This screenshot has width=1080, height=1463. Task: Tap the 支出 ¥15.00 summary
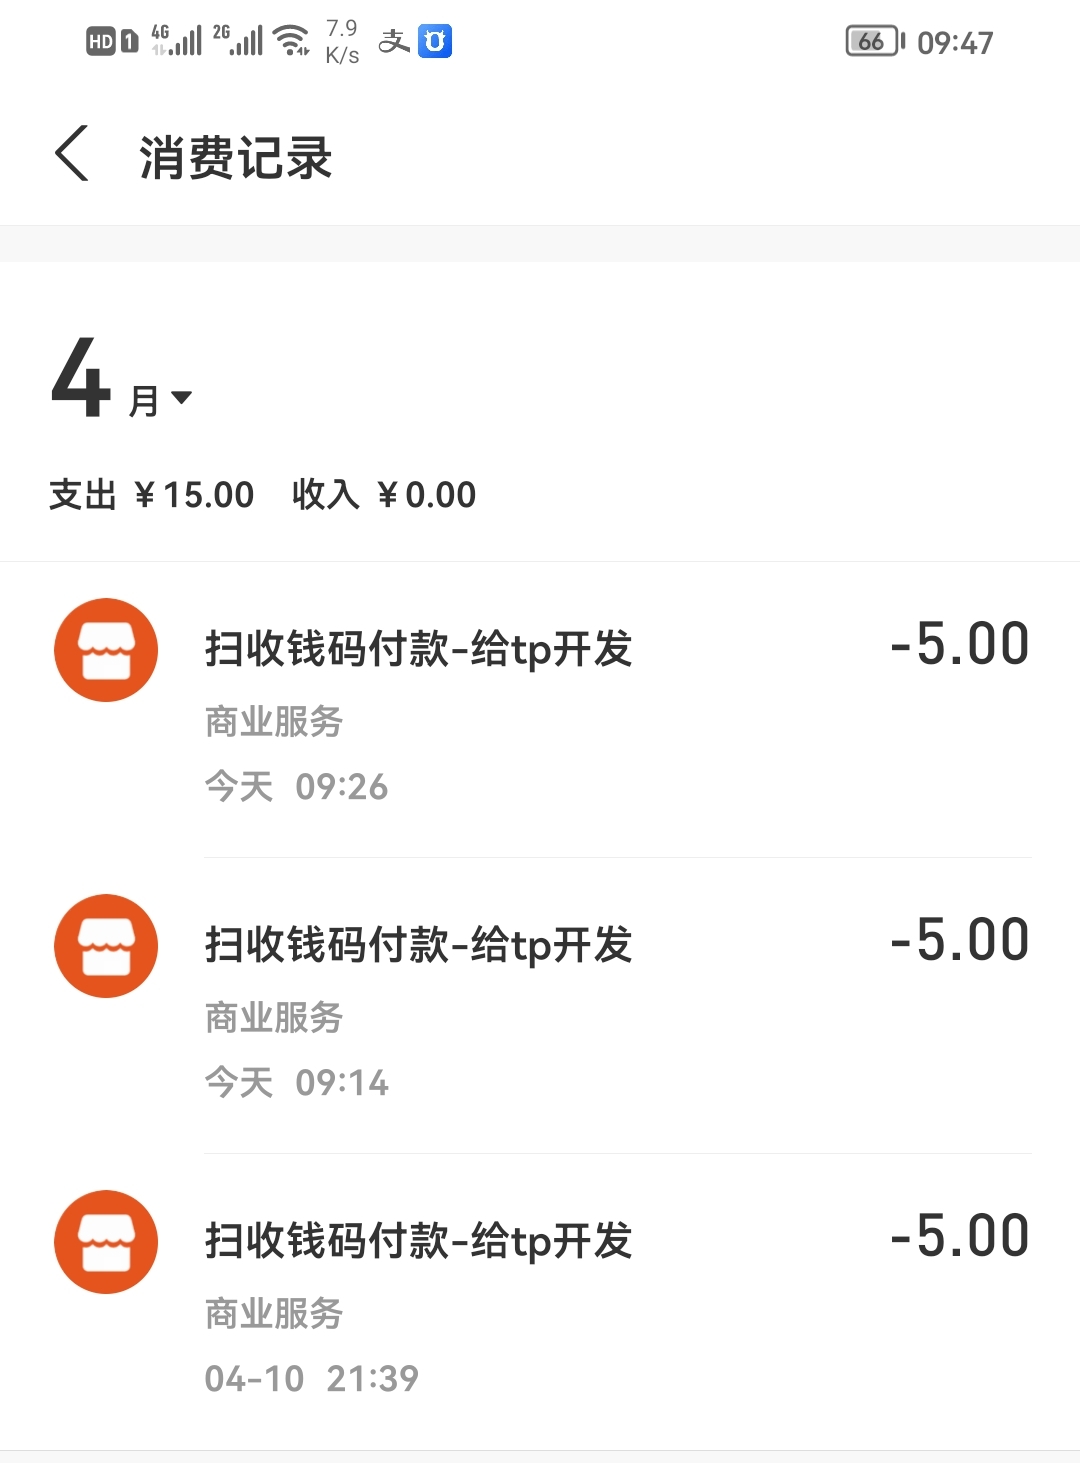pos(152,495)
